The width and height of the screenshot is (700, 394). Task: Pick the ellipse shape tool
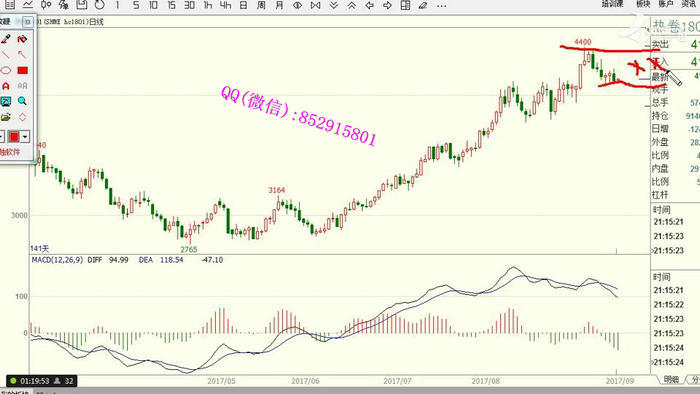coord(6,70)
